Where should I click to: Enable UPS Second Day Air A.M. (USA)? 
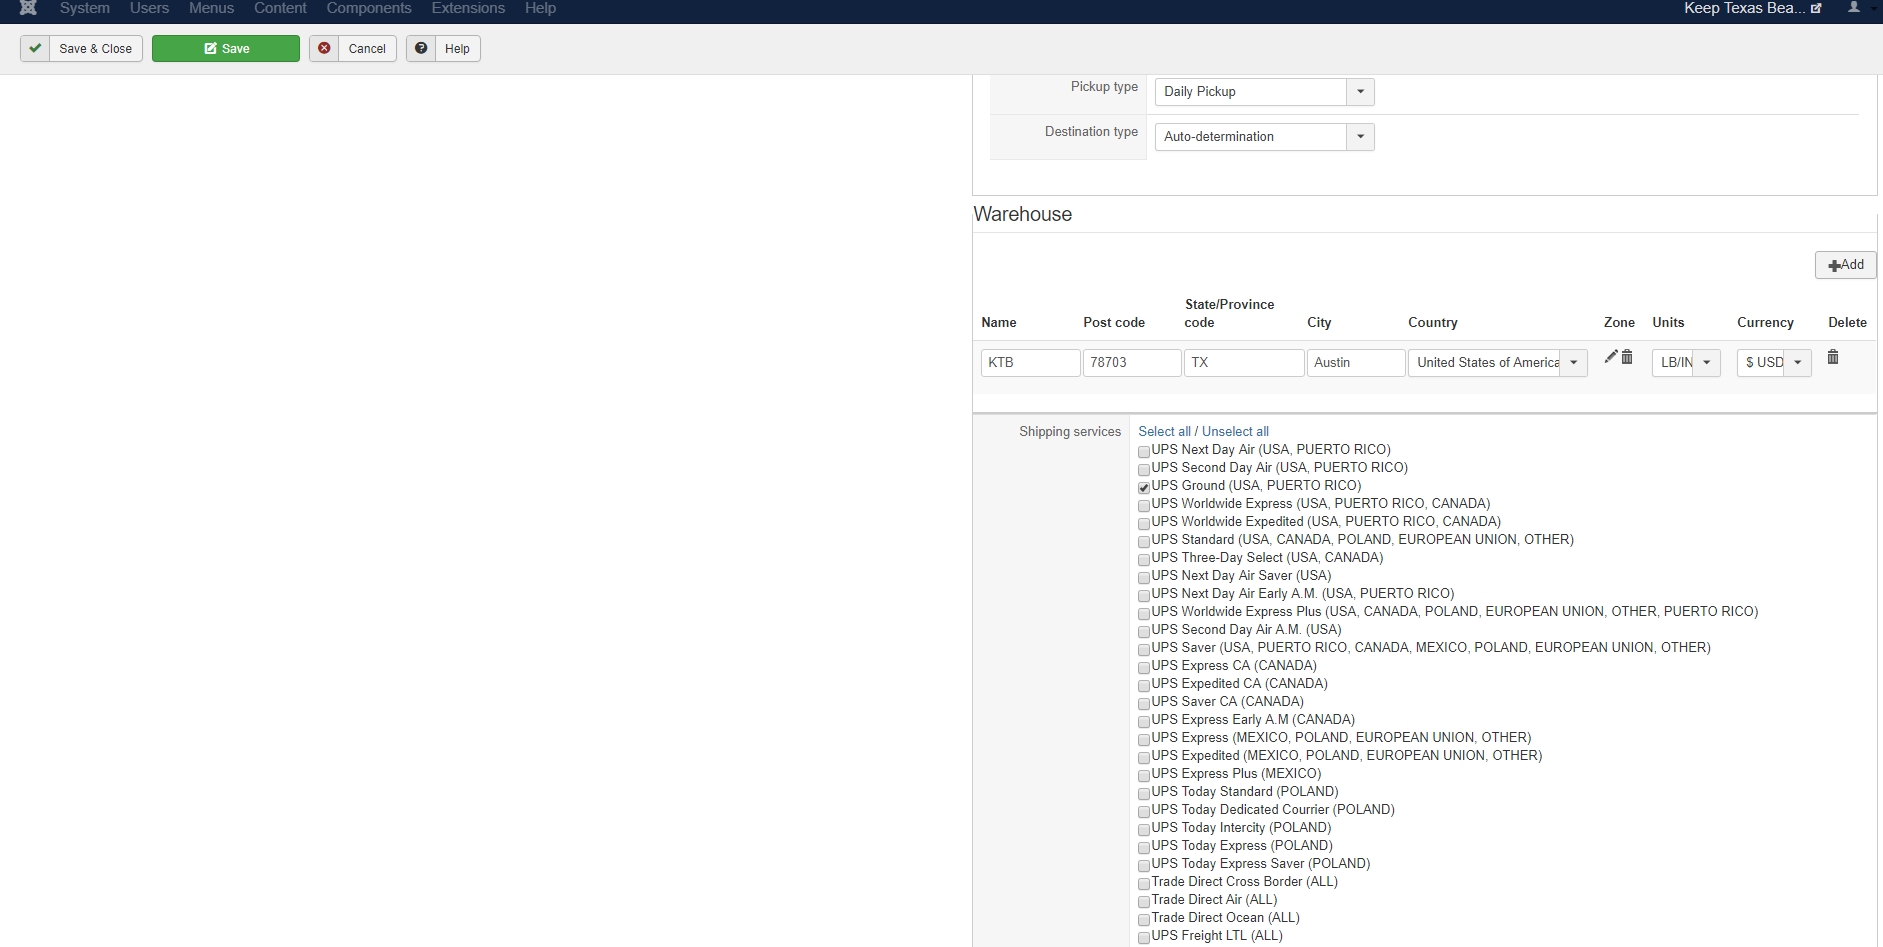(1144, 632)
